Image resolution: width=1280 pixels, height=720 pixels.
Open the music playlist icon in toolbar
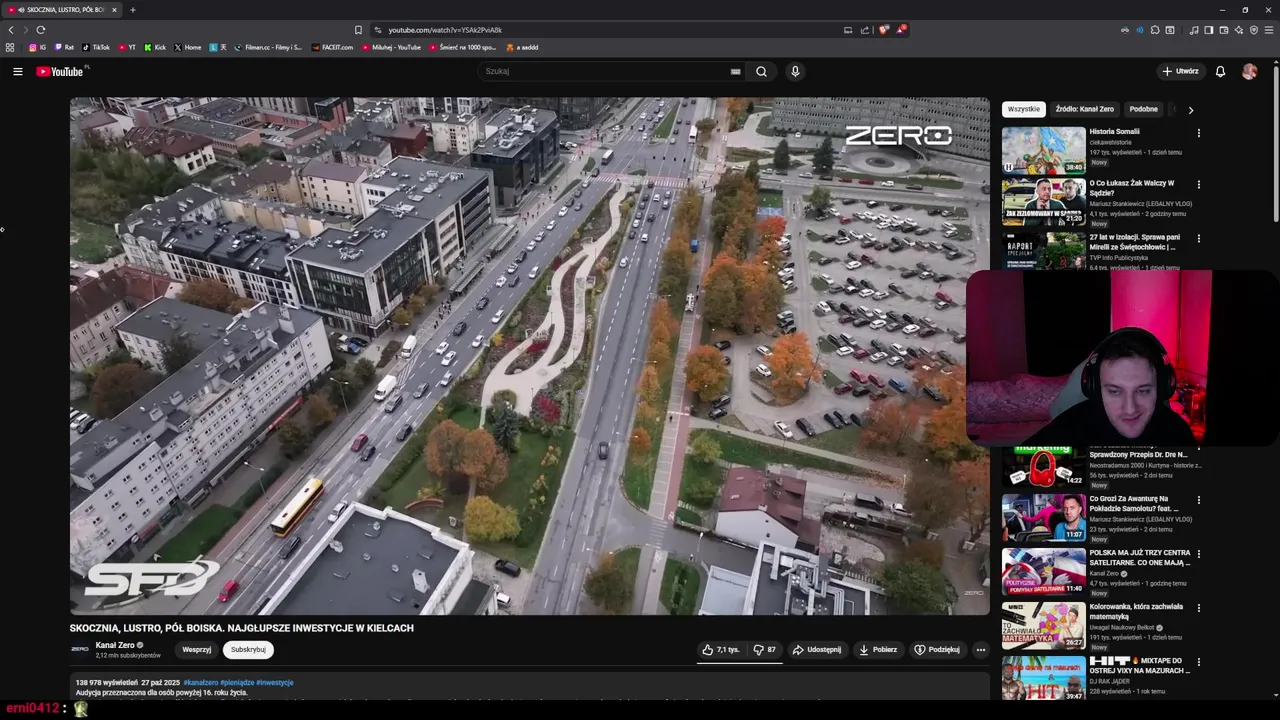point(1193,30)
